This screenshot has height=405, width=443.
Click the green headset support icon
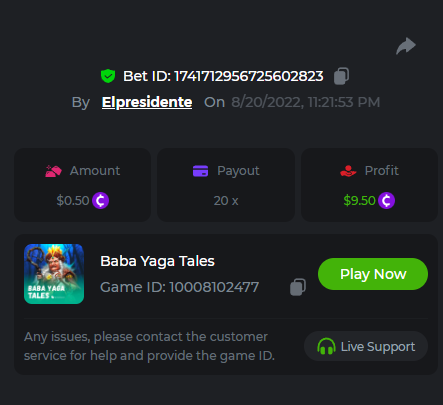tap(326, 346)
